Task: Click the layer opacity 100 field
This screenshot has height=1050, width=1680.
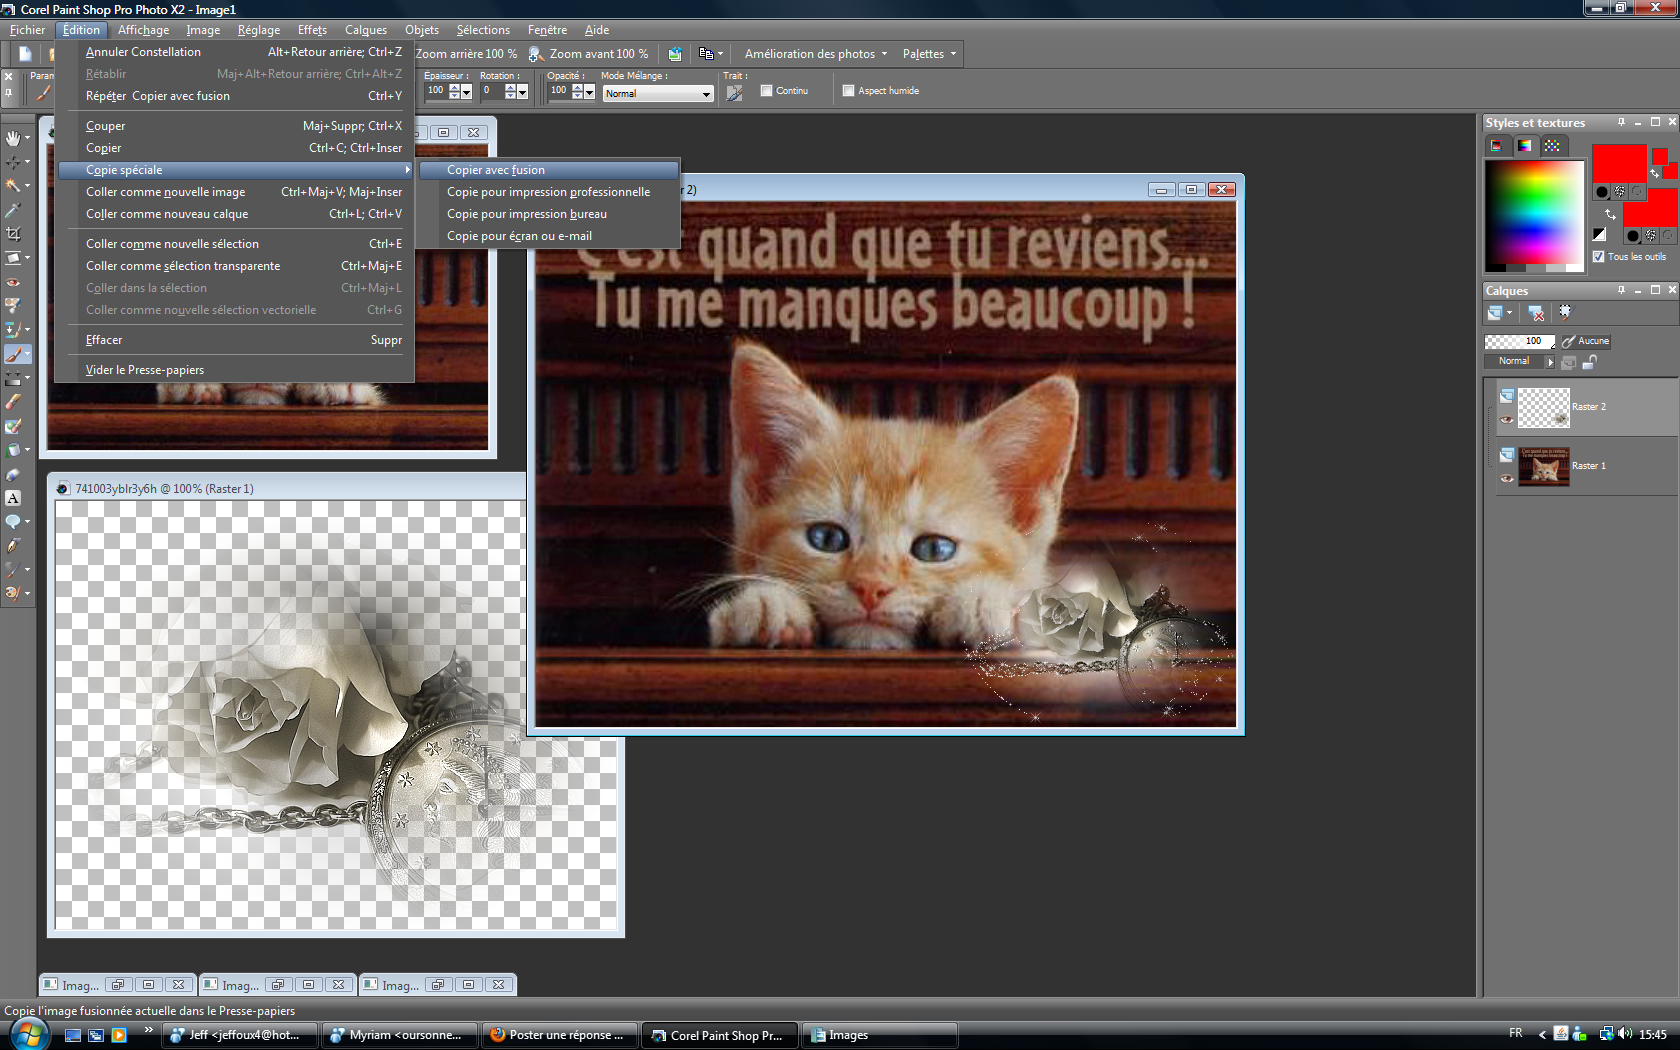Action: 1520,341
